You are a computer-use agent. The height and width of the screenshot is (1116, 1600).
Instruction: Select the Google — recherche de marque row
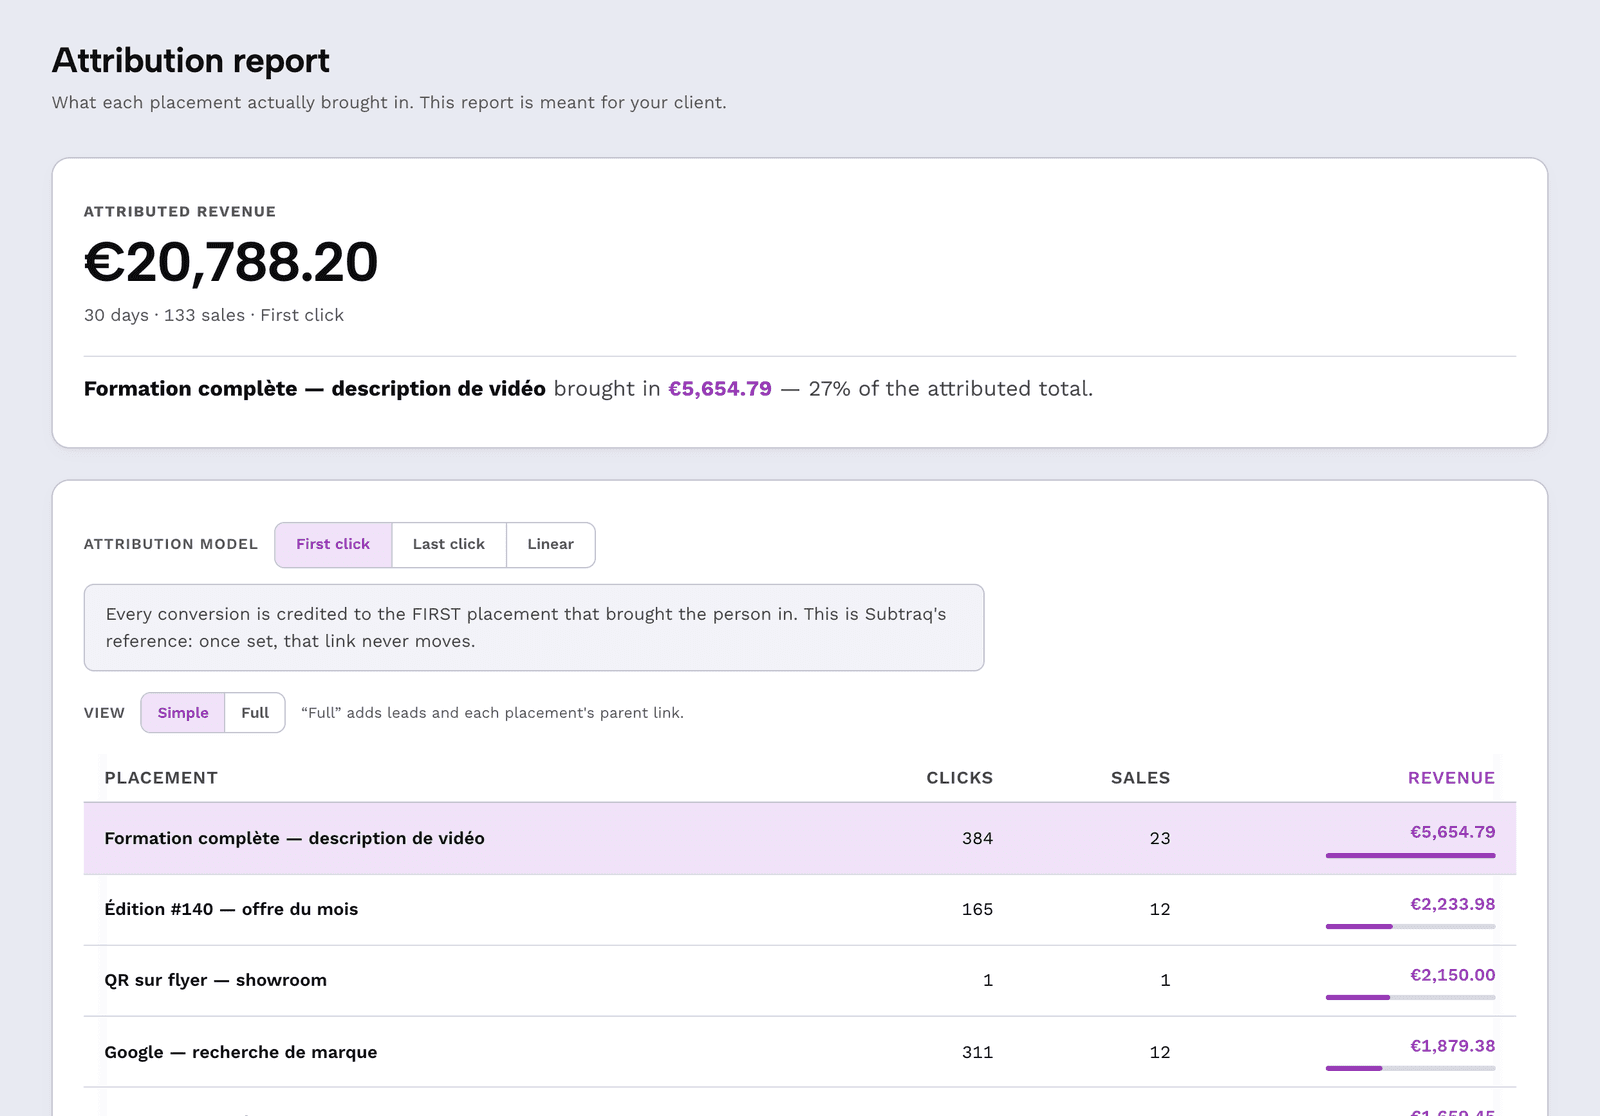[800, 1052]
